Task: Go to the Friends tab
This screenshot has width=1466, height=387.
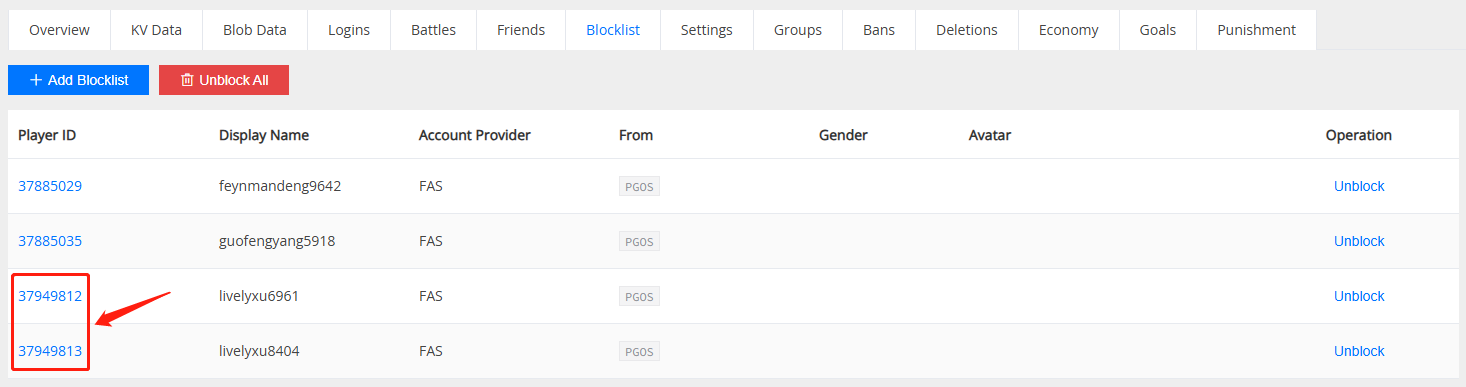Action: coord(521,30)
